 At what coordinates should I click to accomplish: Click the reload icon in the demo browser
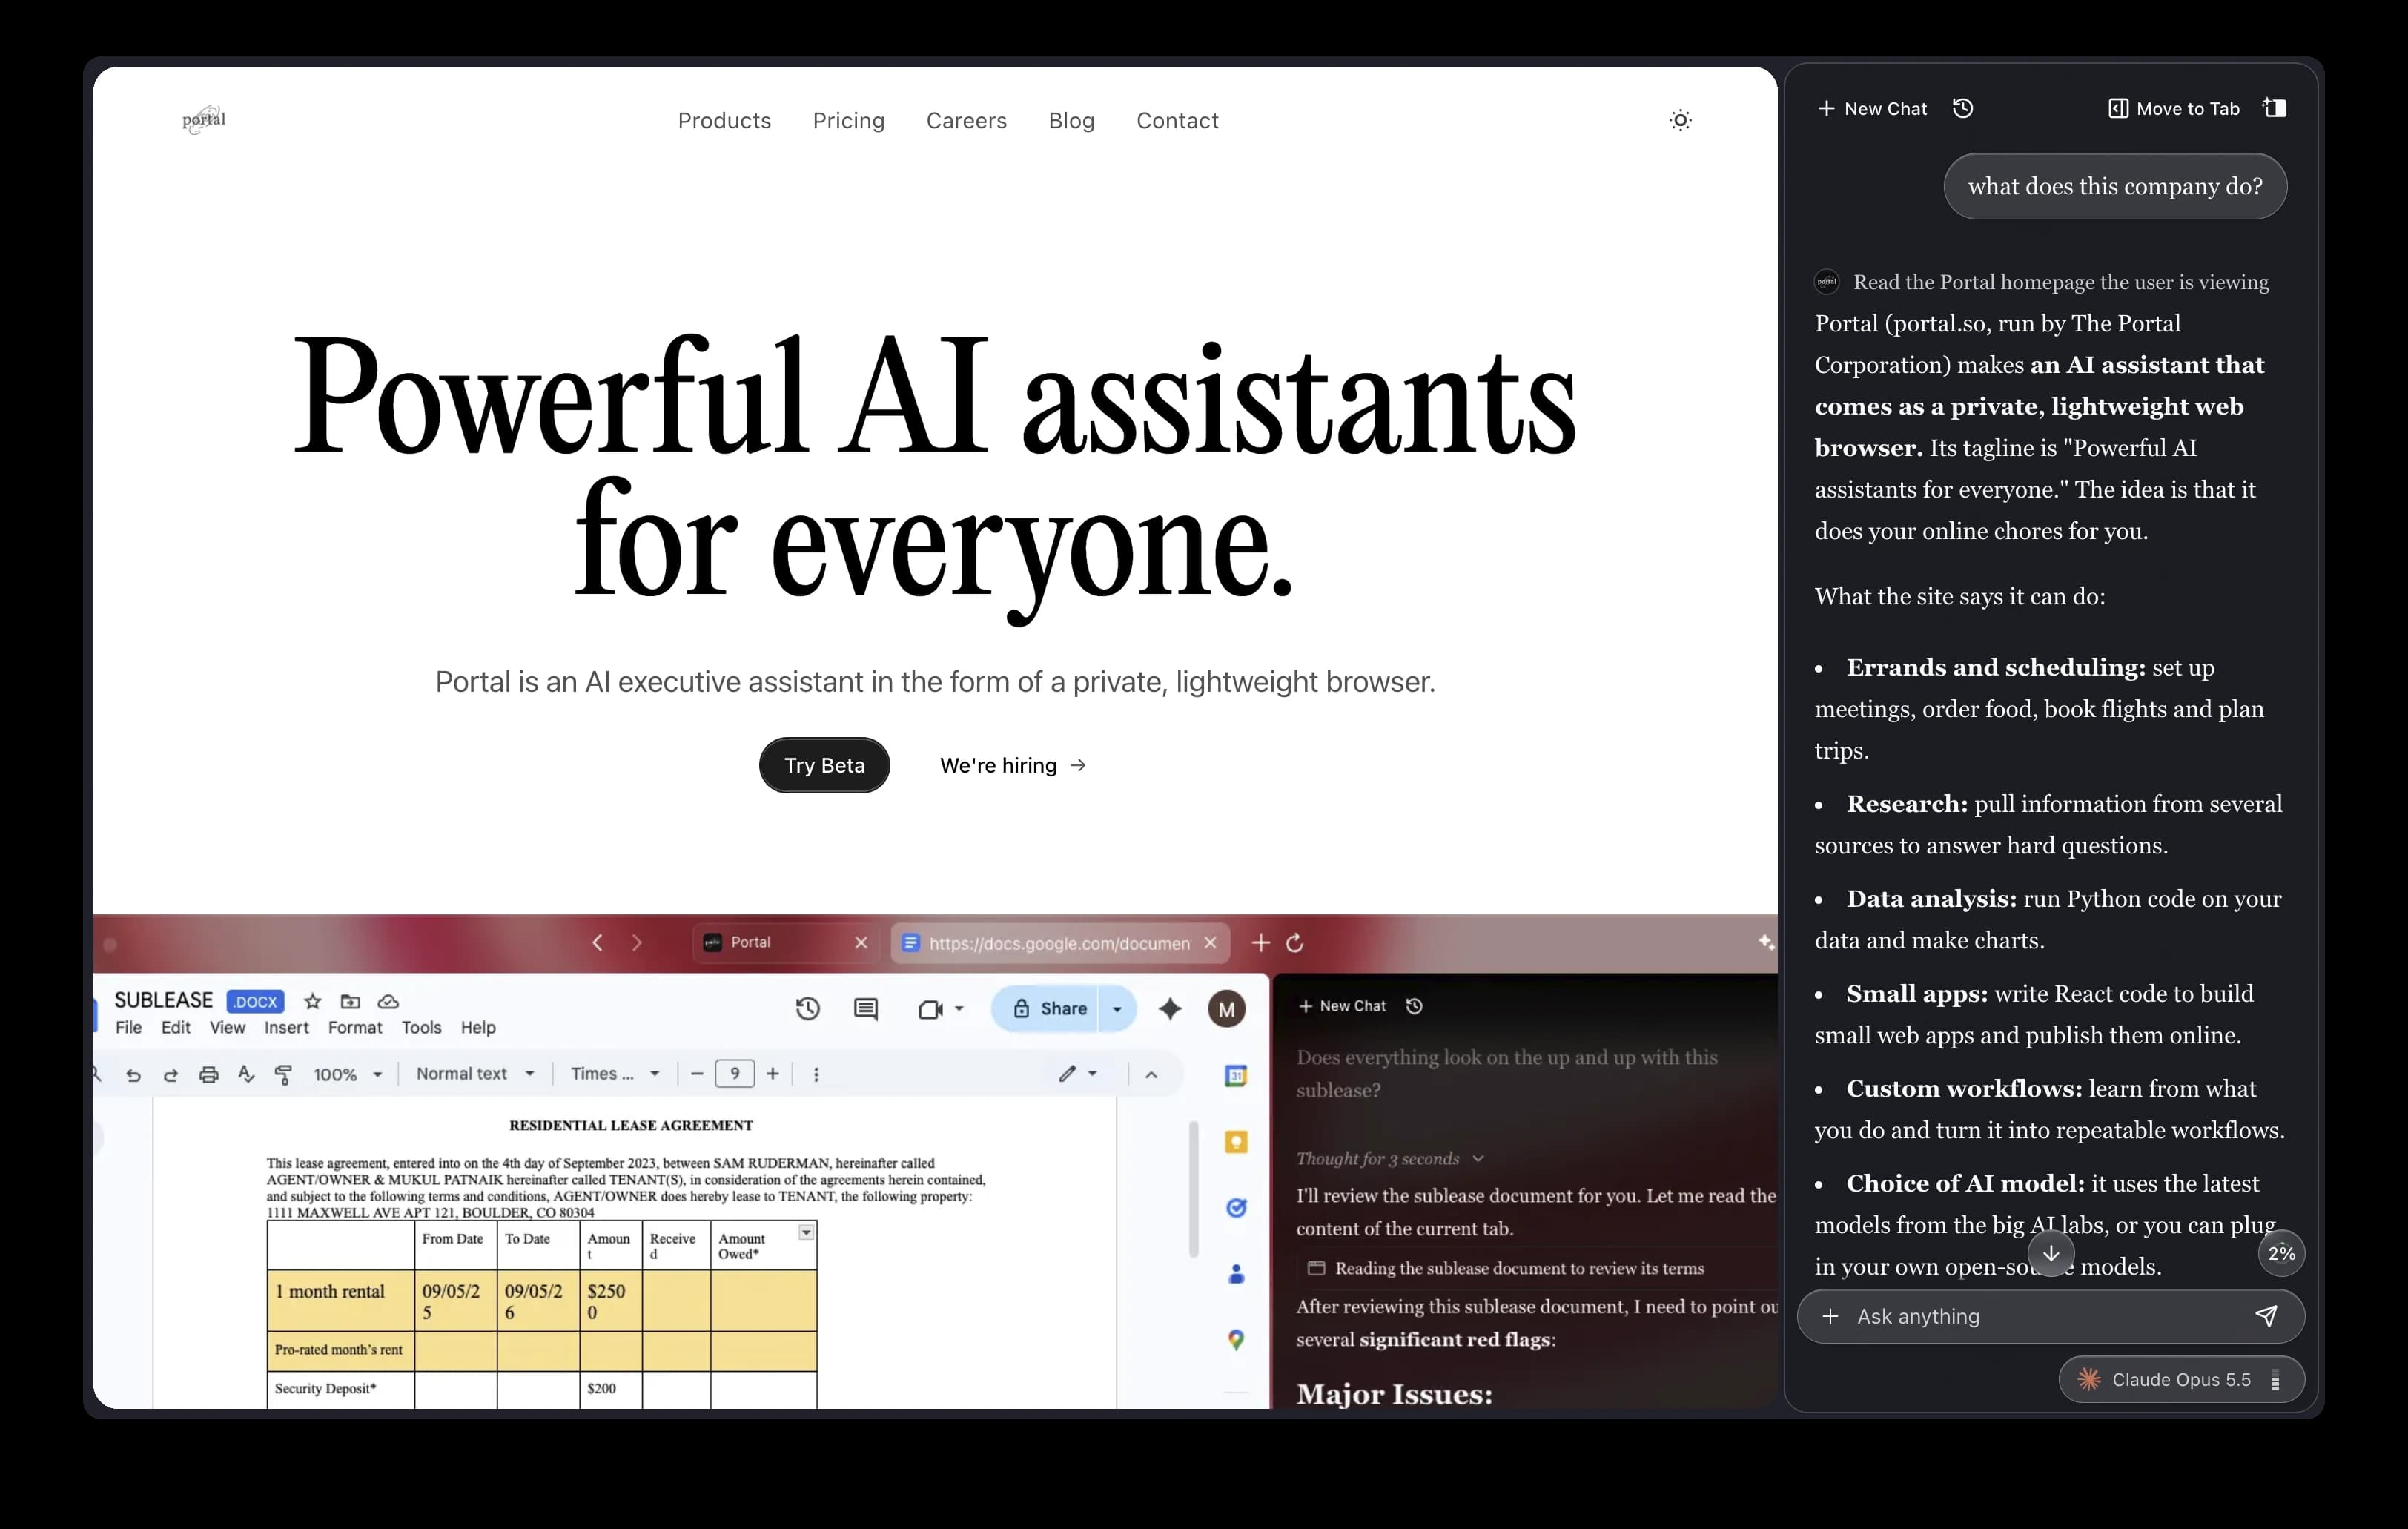click(1295, 942)
